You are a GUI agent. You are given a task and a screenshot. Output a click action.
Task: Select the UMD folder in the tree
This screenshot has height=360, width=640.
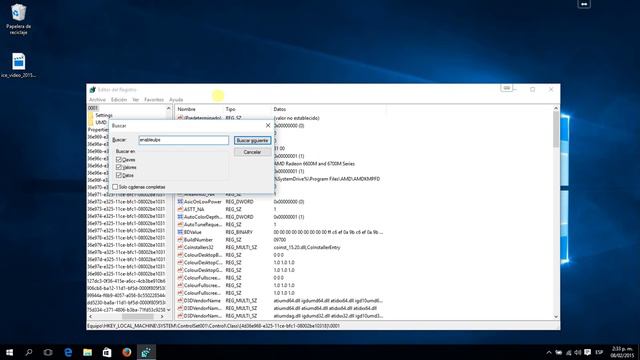[101, 122]
